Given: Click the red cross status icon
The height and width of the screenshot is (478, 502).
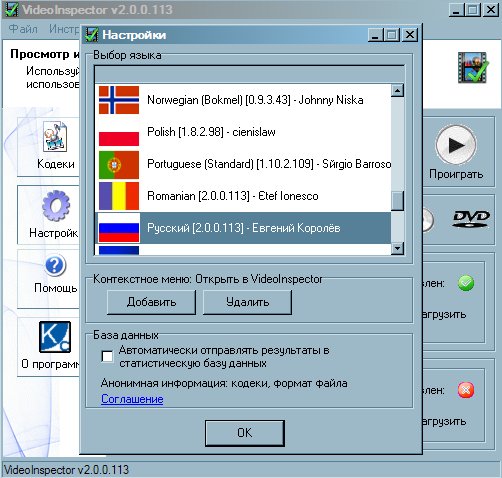Looking at the screenshot, I should [x=466, y=390].
